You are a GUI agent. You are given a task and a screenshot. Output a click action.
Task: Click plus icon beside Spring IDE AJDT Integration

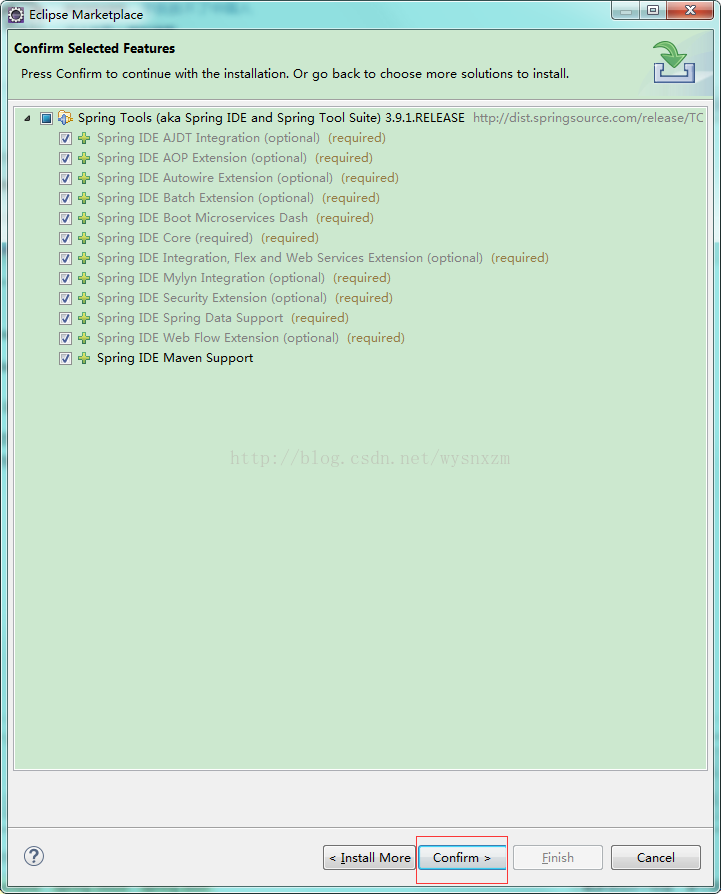(84, 138)
